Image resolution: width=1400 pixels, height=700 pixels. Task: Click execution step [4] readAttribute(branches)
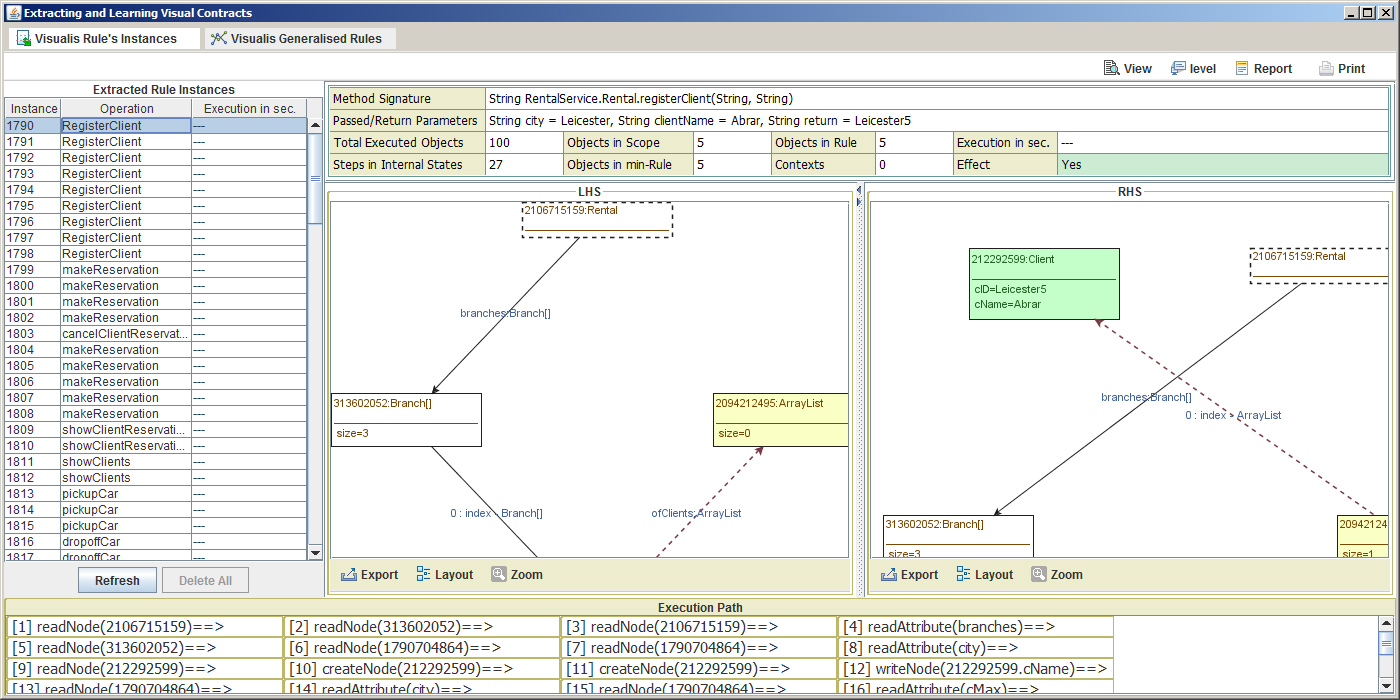pos(975,627)
